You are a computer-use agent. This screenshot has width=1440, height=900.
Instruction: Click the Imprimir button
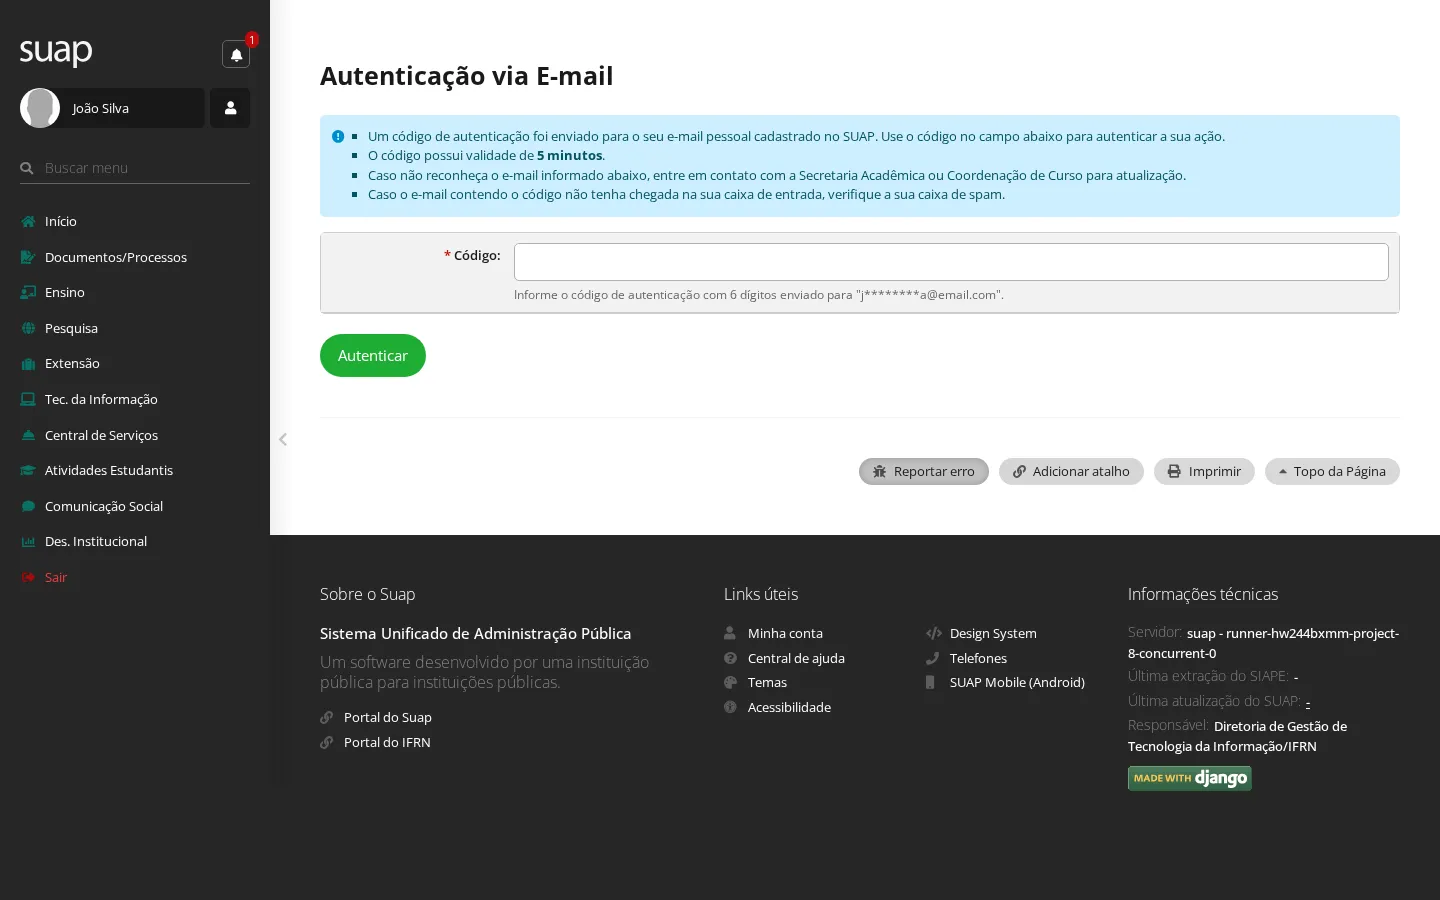tap(1204, 471)
